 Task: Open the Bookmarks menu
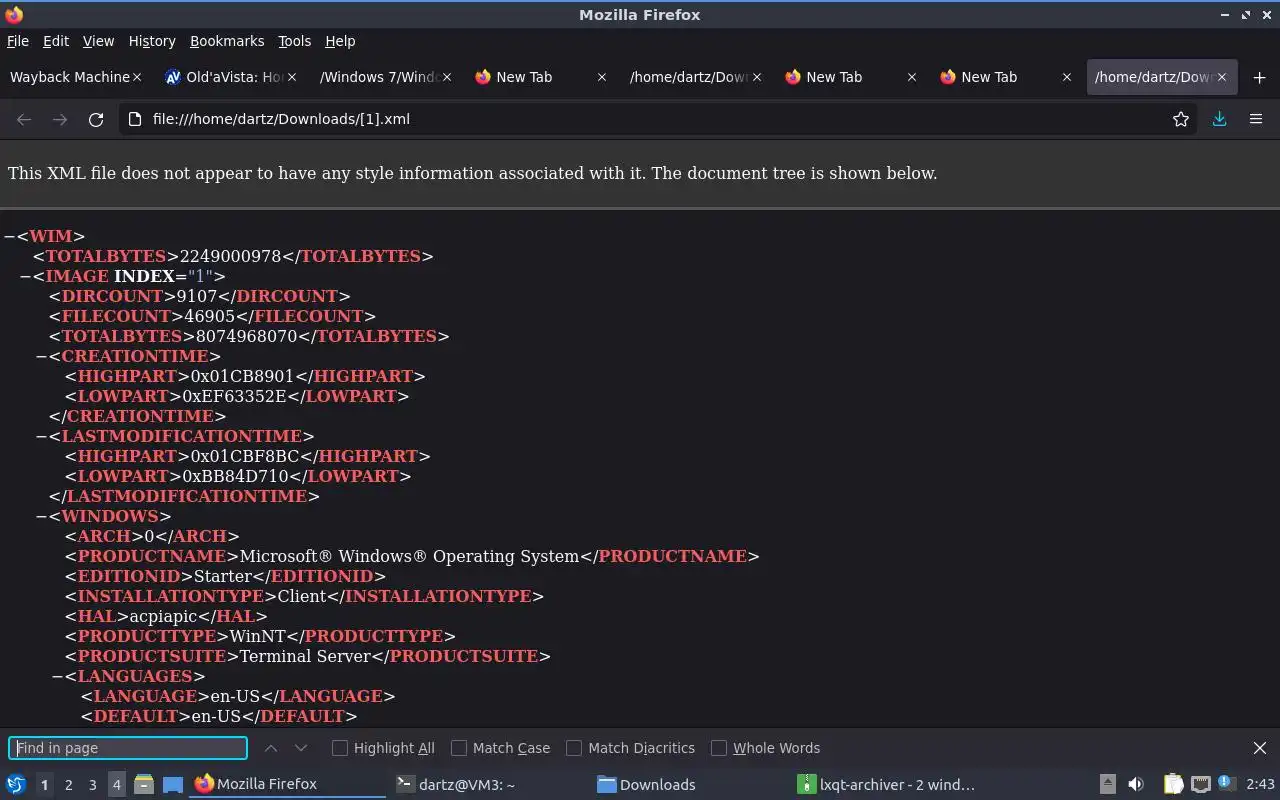tap(227, 41)
